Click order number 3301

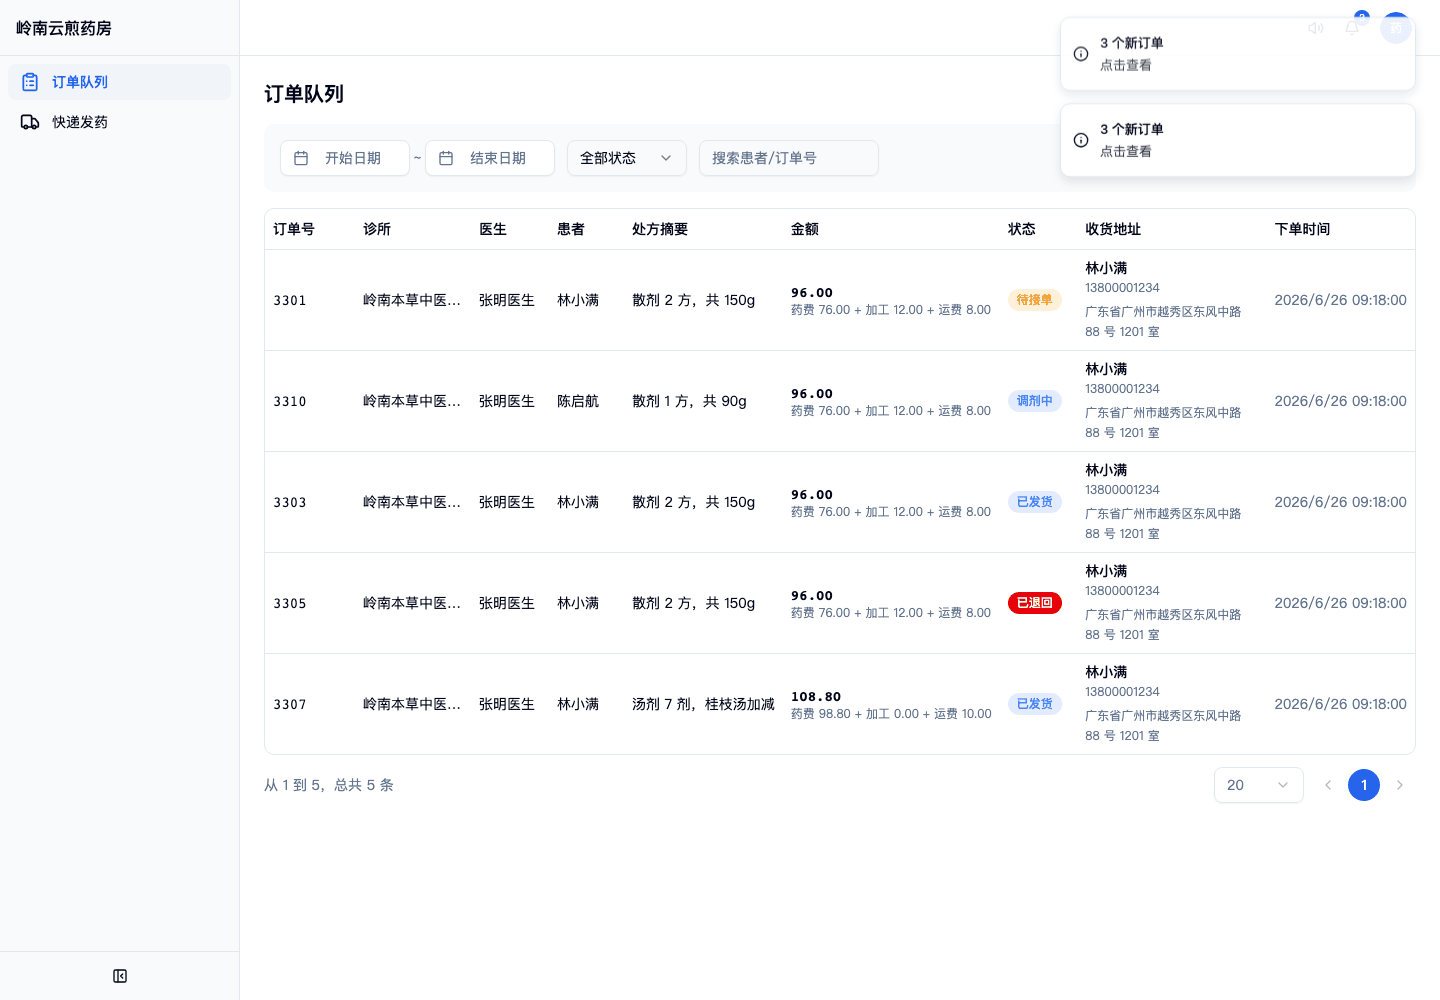point(290,300)
